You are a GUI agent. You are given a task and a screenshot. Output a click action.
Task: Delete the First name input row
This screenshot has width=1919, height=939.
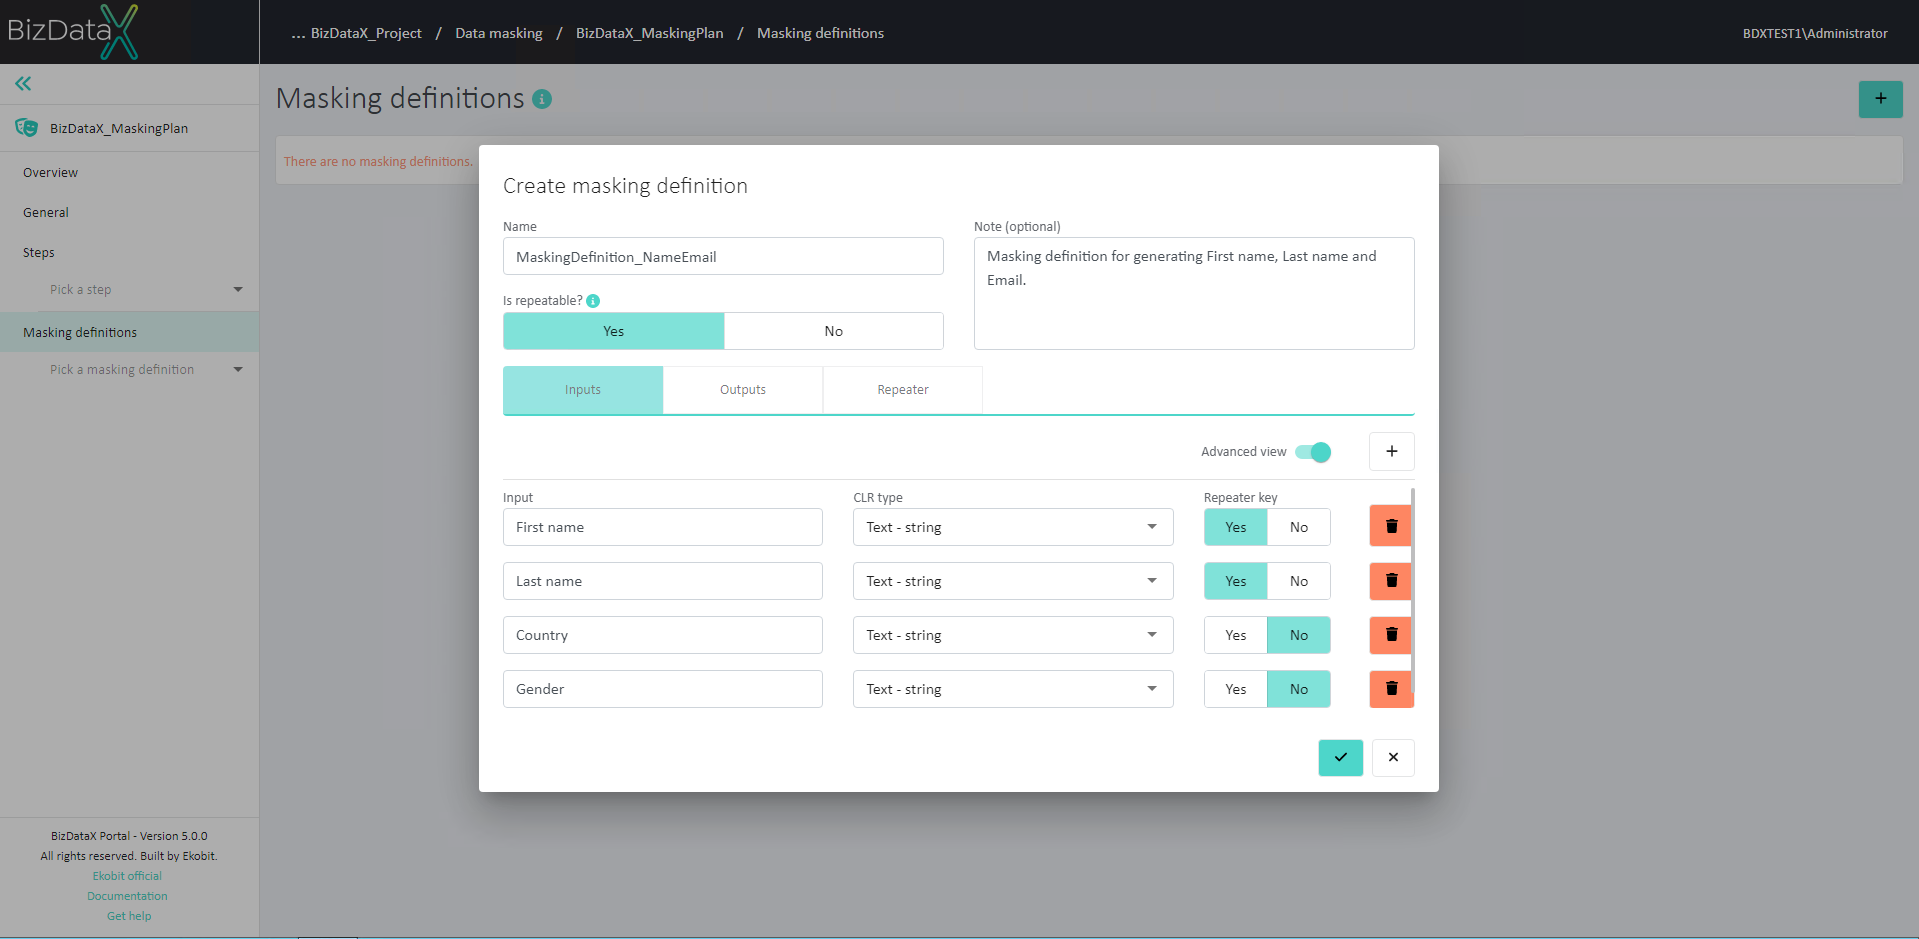click(1390, 527)
